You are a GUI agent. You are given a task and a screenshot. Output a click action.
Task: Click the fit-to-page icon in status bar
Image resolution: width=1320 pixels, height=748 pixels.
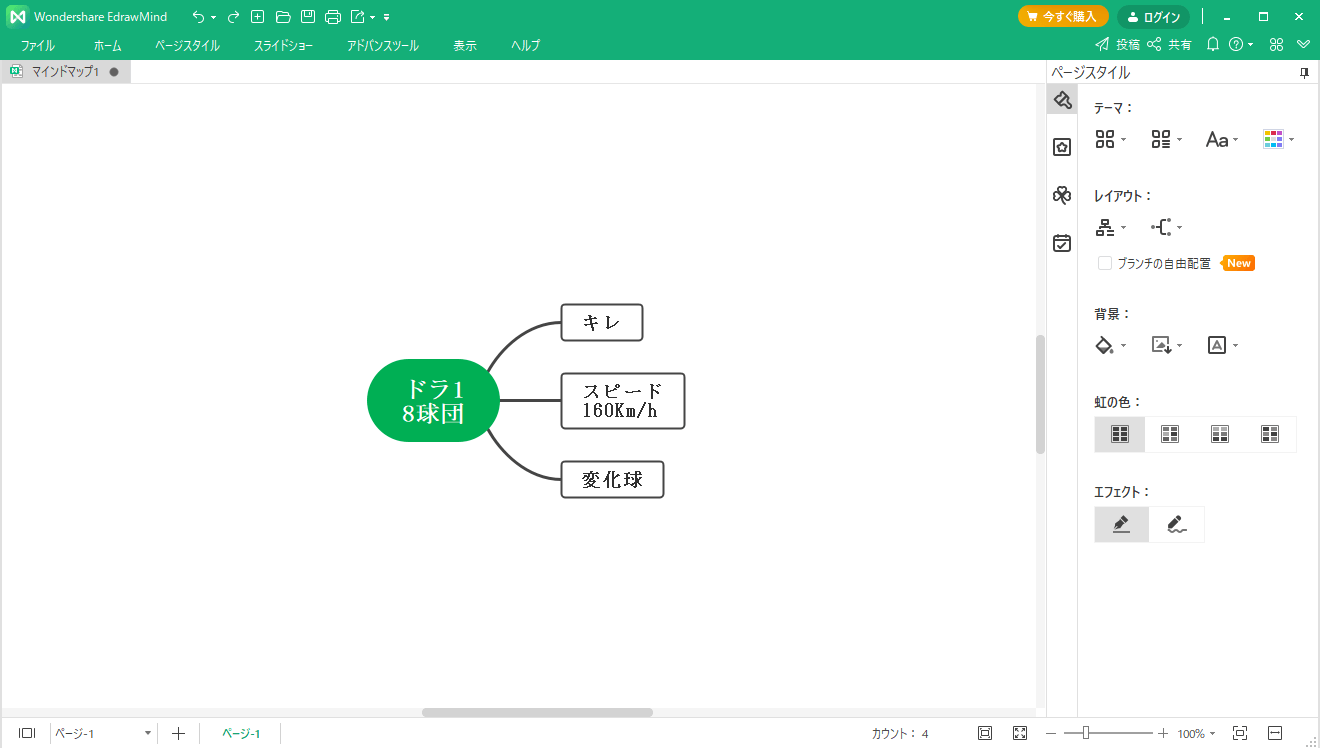[x=985, y=733]
